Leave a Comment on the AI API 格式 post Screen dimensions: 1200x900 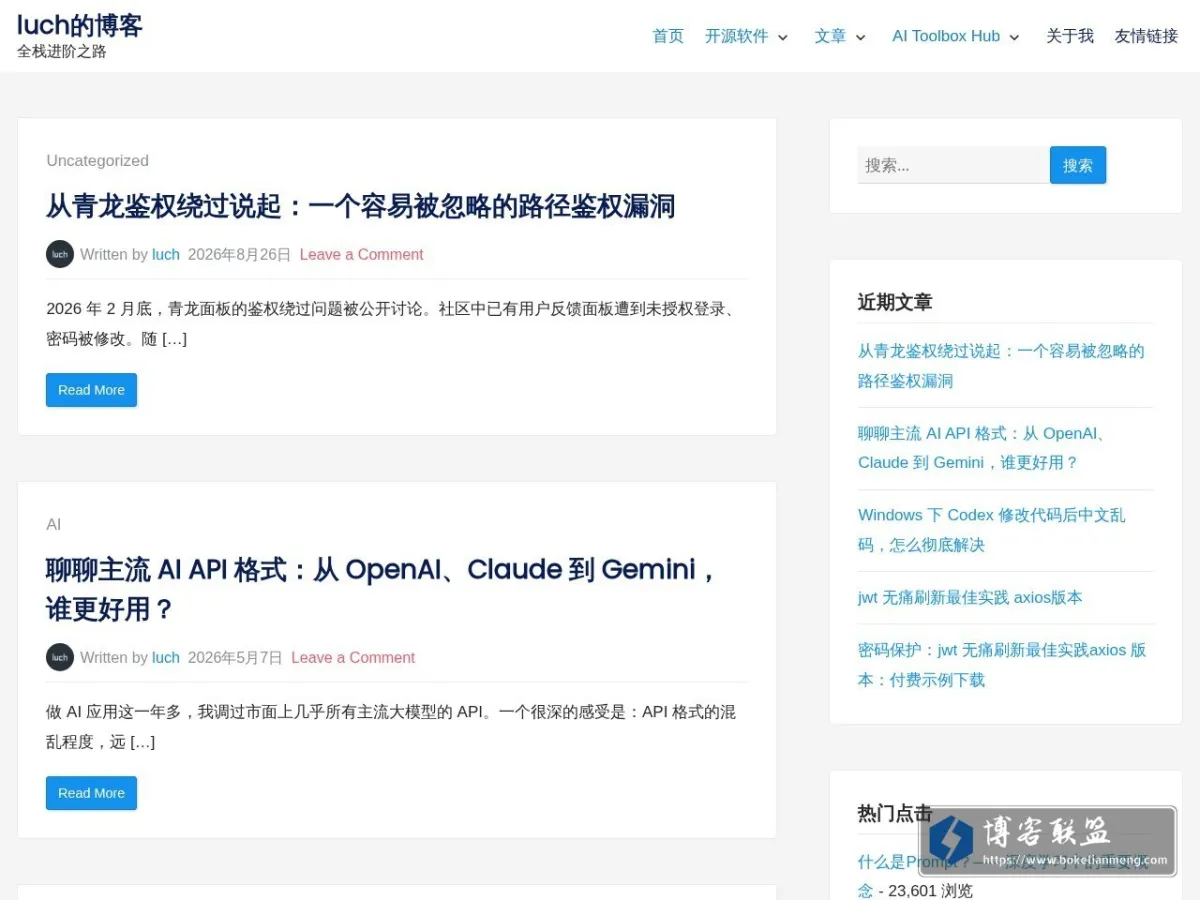[353, 658]
